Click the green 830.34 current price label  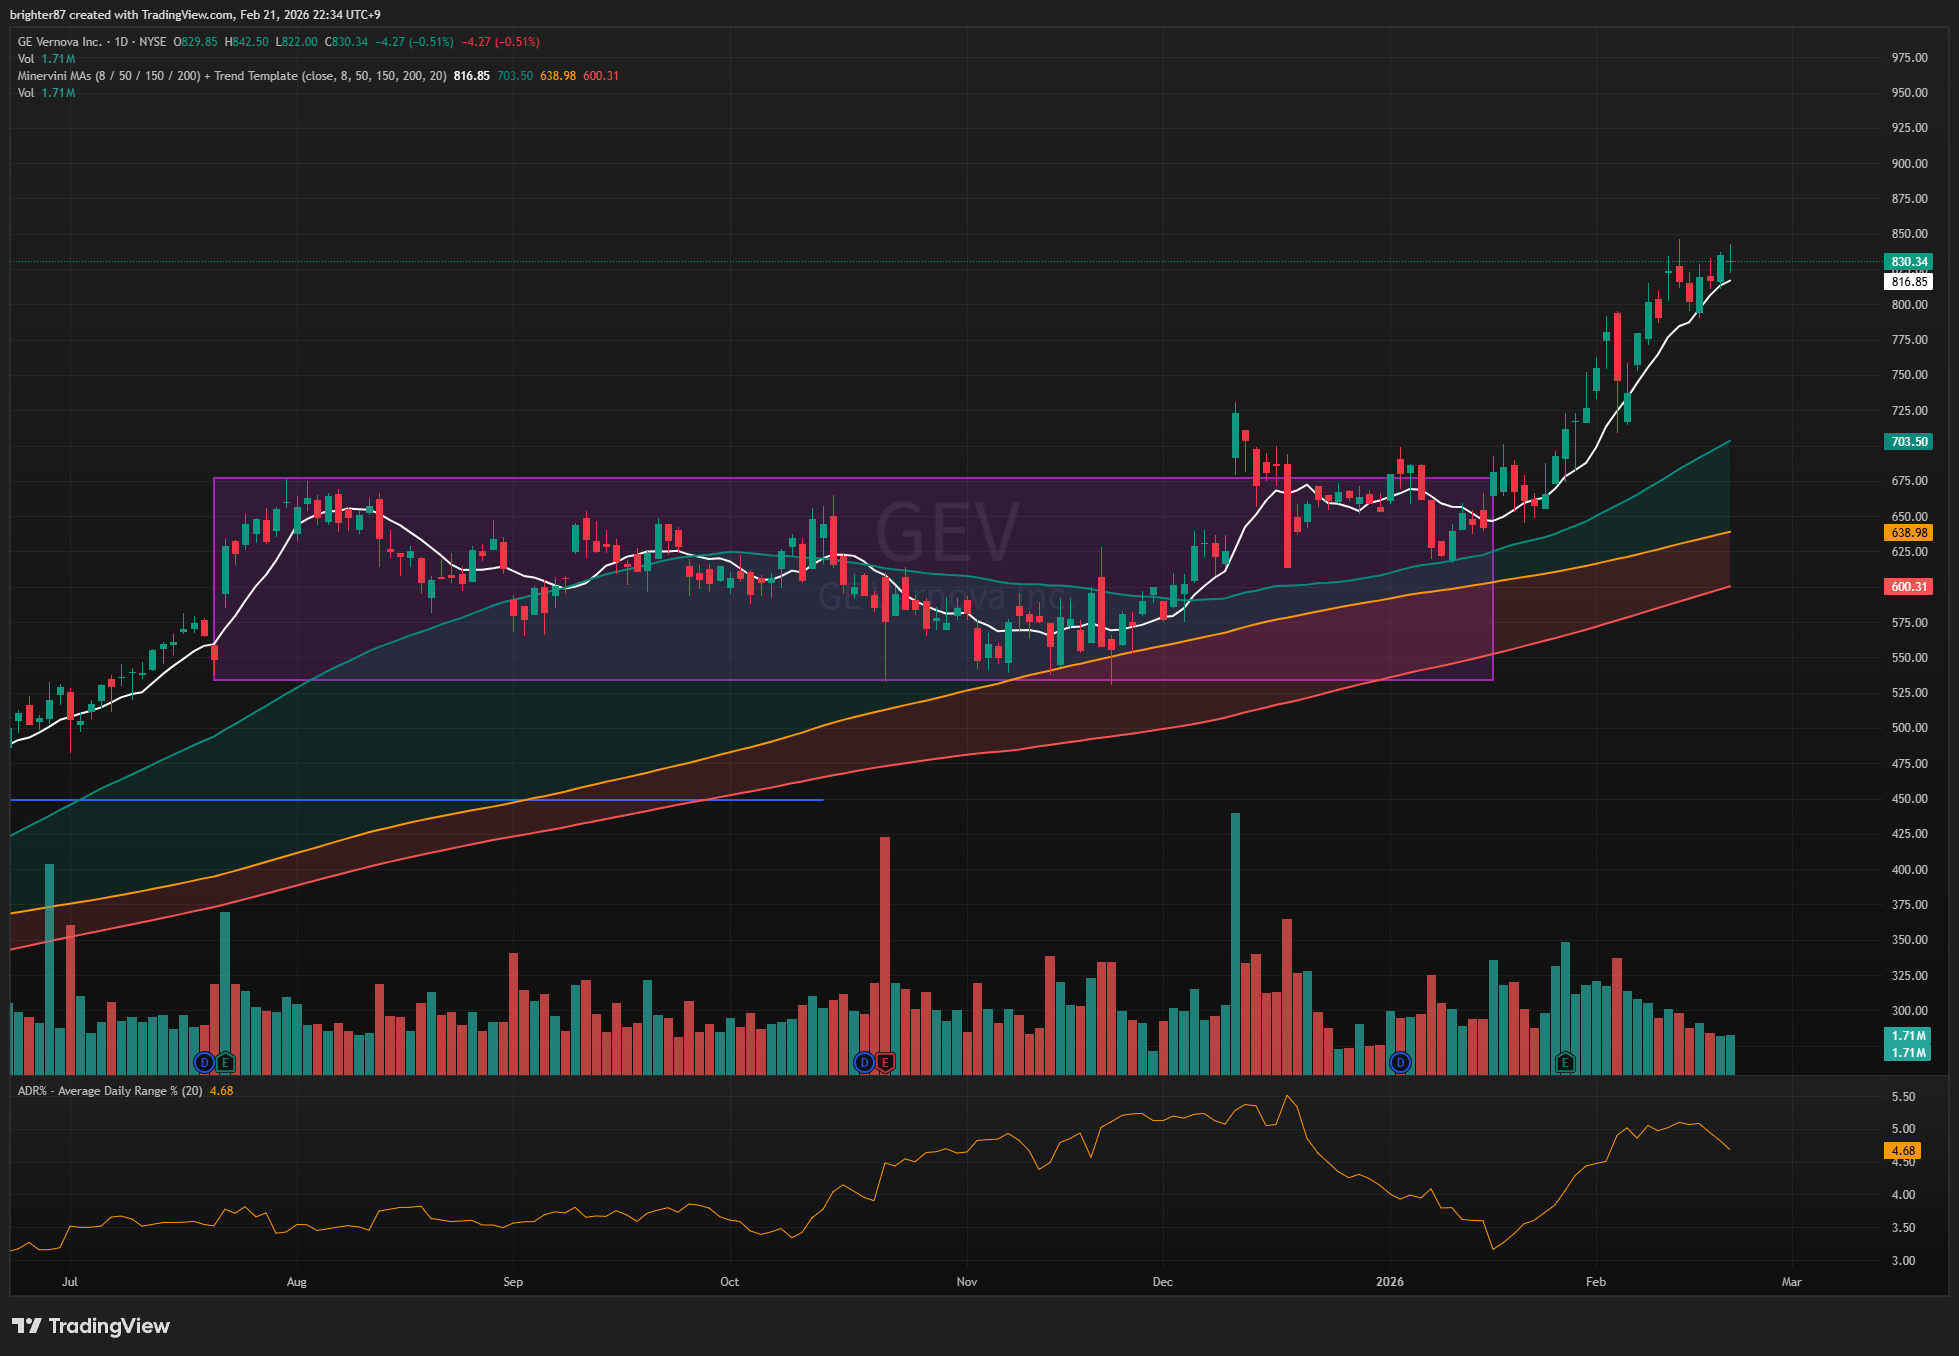1908,262
